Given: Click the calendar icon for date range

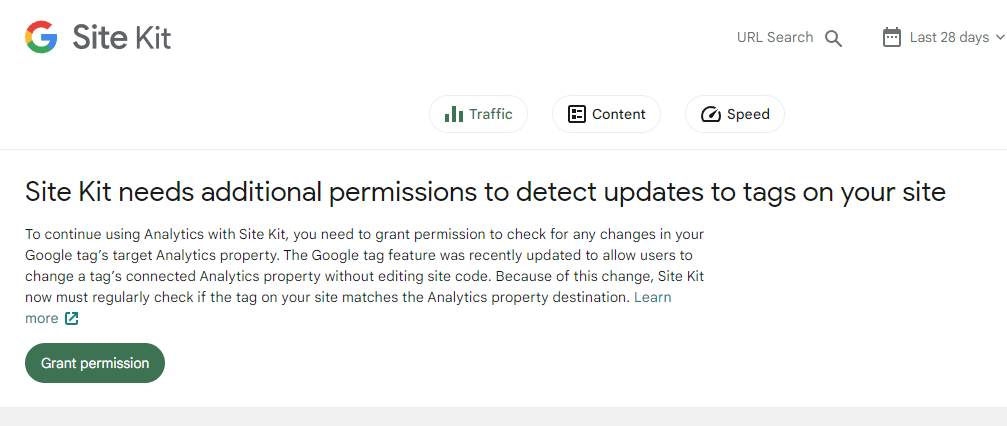Looking at the screenshot, I should pos(892,38).
